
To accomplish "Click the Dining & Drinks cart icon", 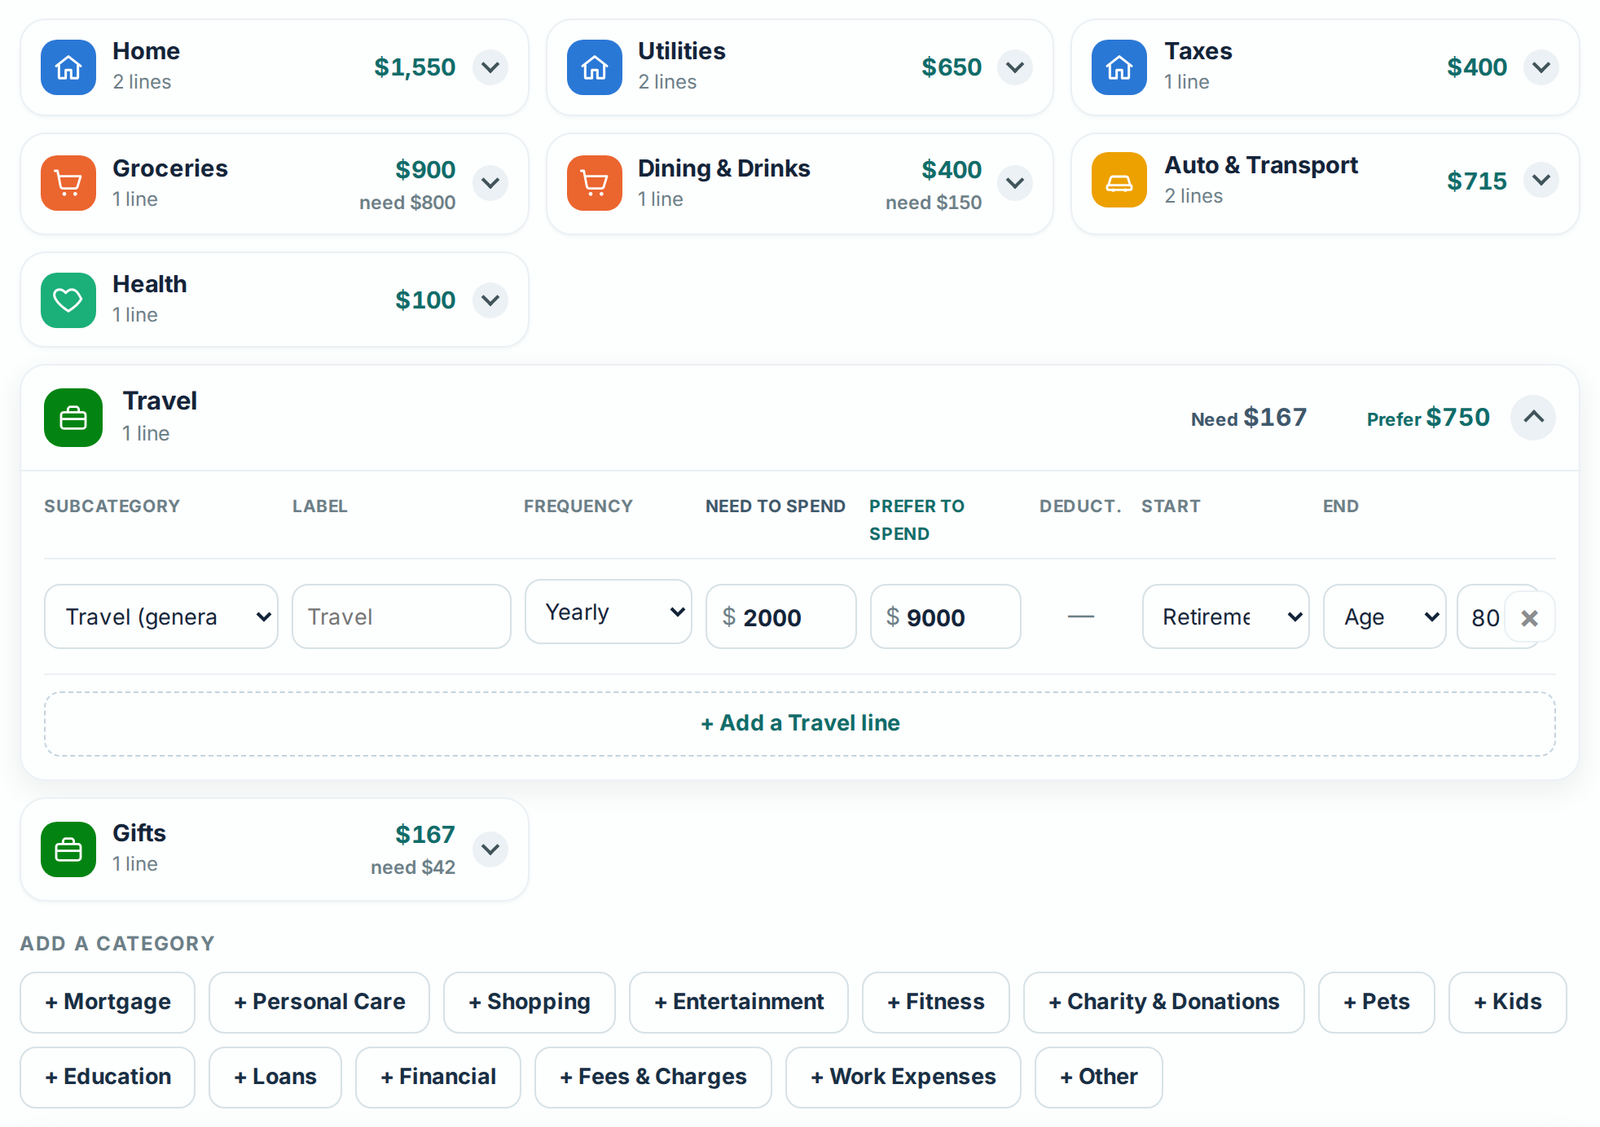I will tap(594, 183).
